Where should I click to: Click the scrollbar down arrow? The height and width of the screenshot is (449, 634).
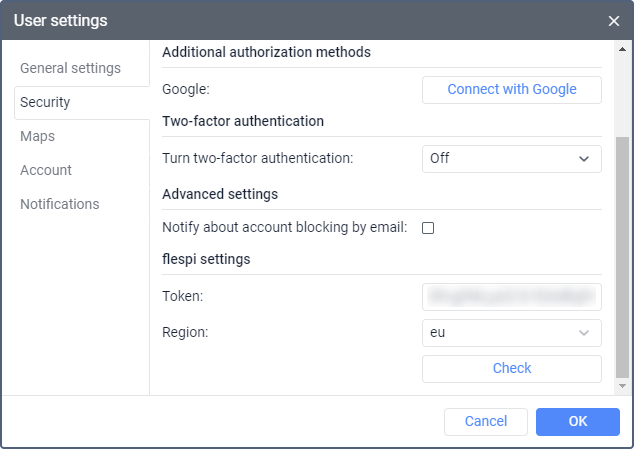[x=622, y=385]
